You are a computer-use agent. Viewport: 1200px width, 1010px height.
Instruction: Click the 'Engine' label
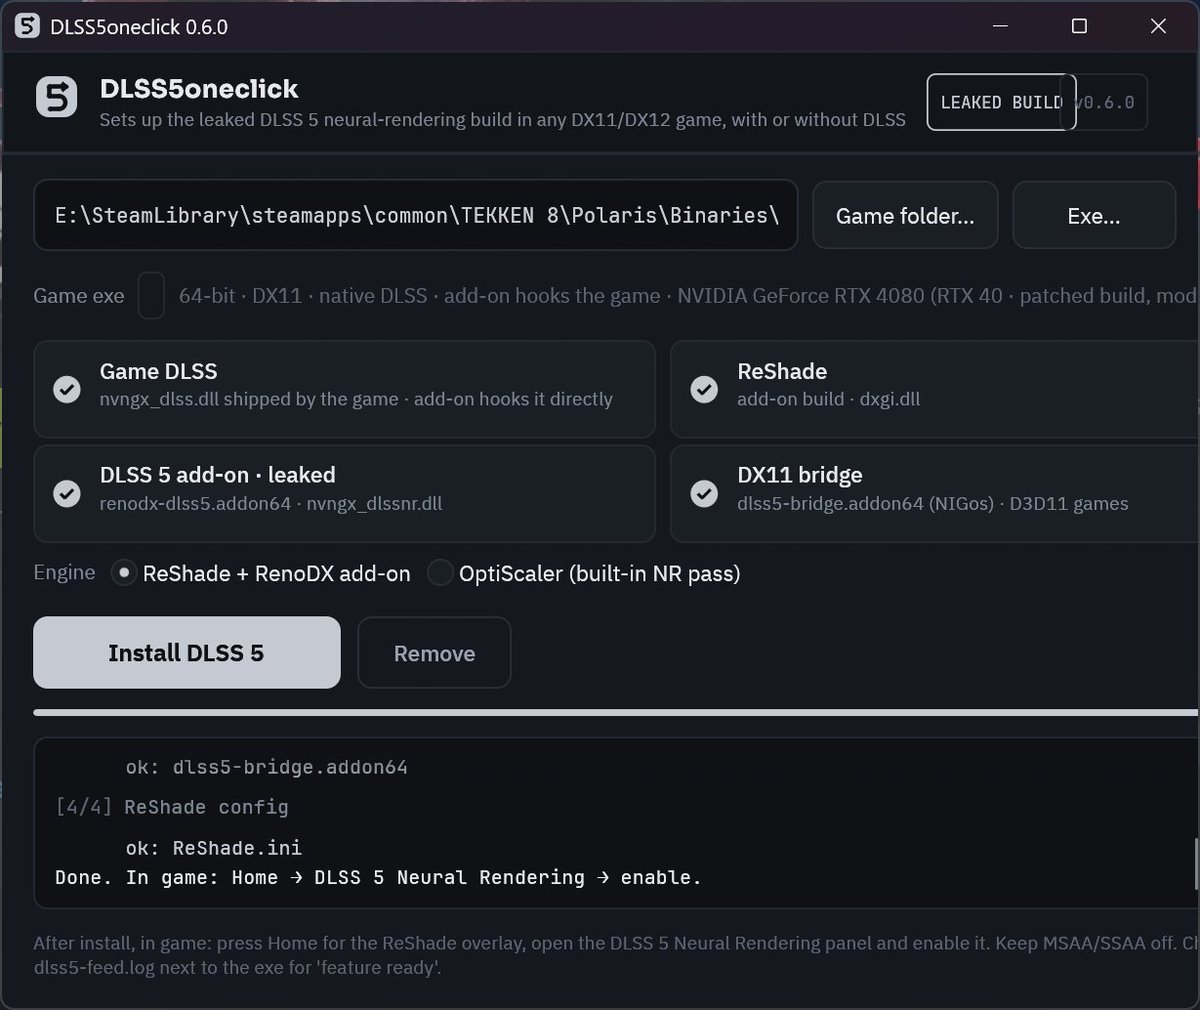[x=64, y=572]
